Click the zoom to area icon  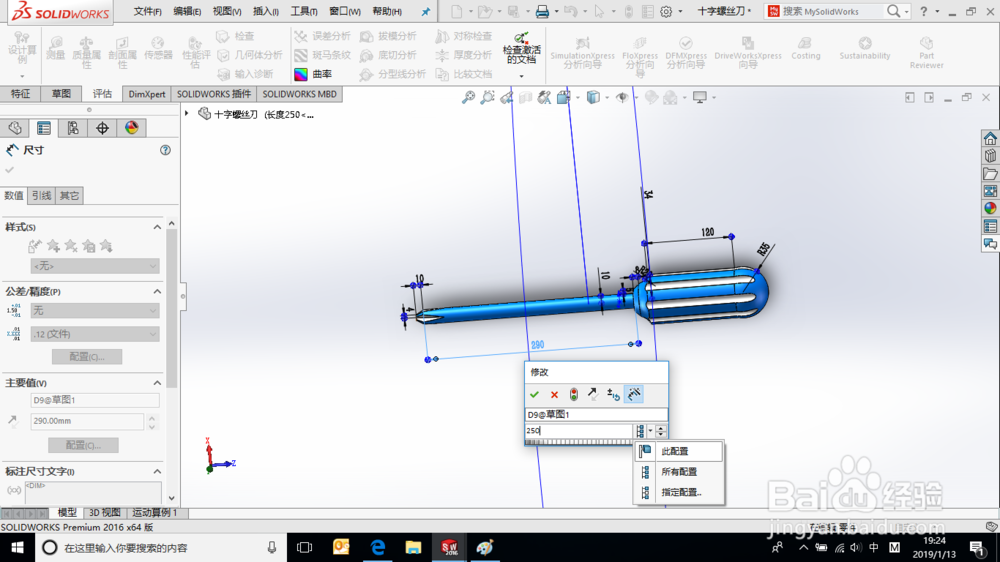[x=488, y=98]
